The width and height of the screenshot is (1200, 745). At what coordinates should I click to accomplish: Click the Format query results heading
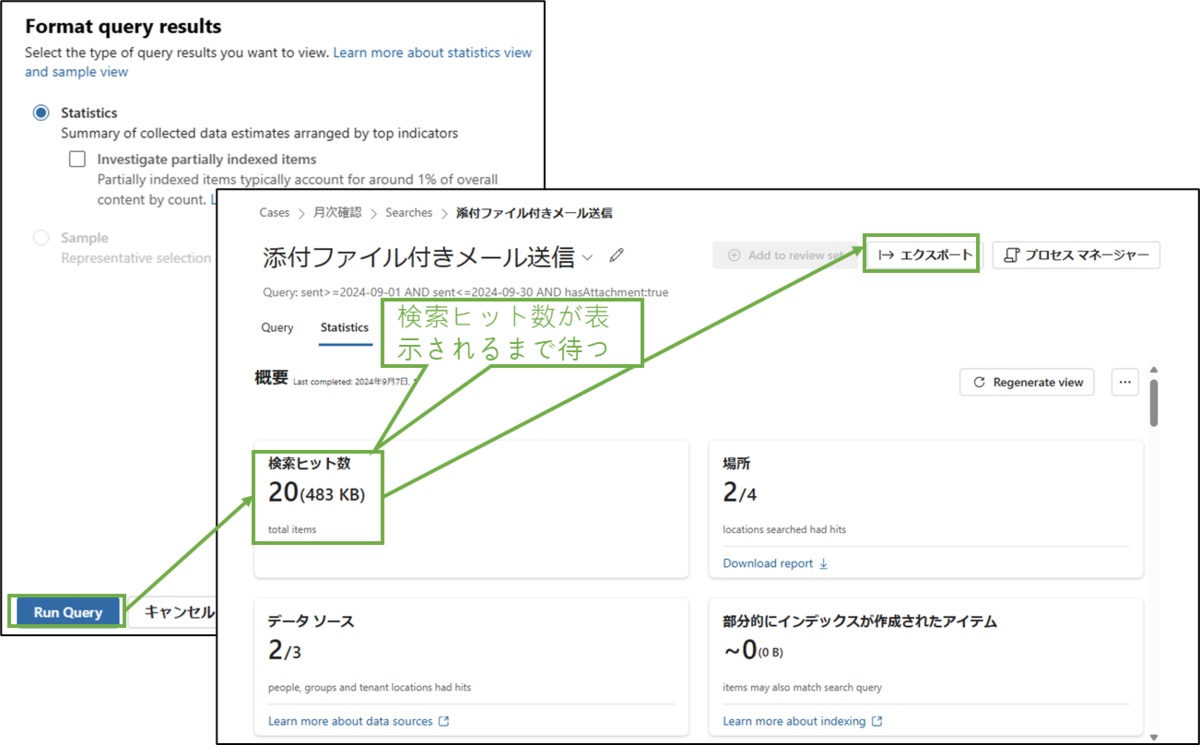[x=123, y=26]
